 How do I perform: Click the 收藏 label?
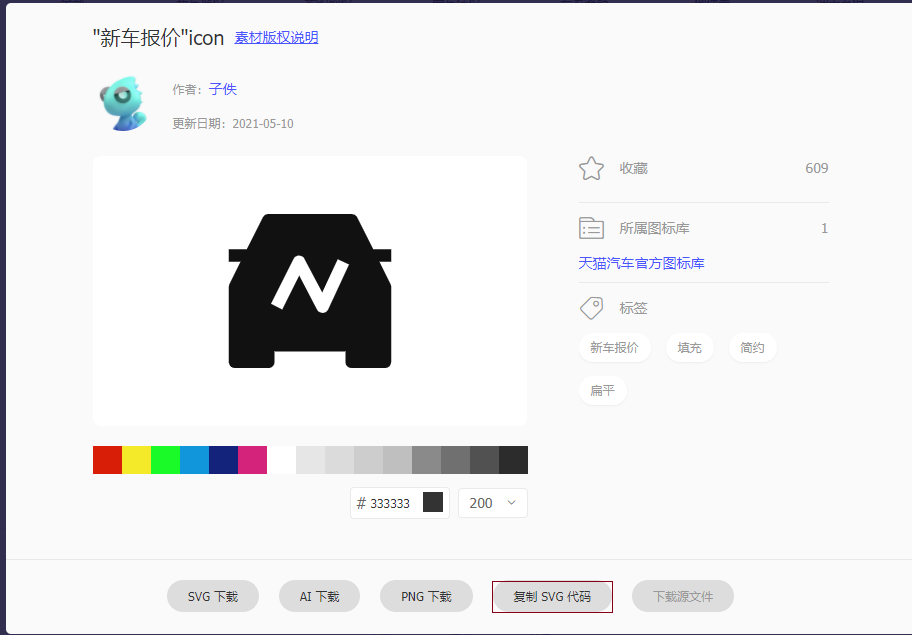(633, 168)
